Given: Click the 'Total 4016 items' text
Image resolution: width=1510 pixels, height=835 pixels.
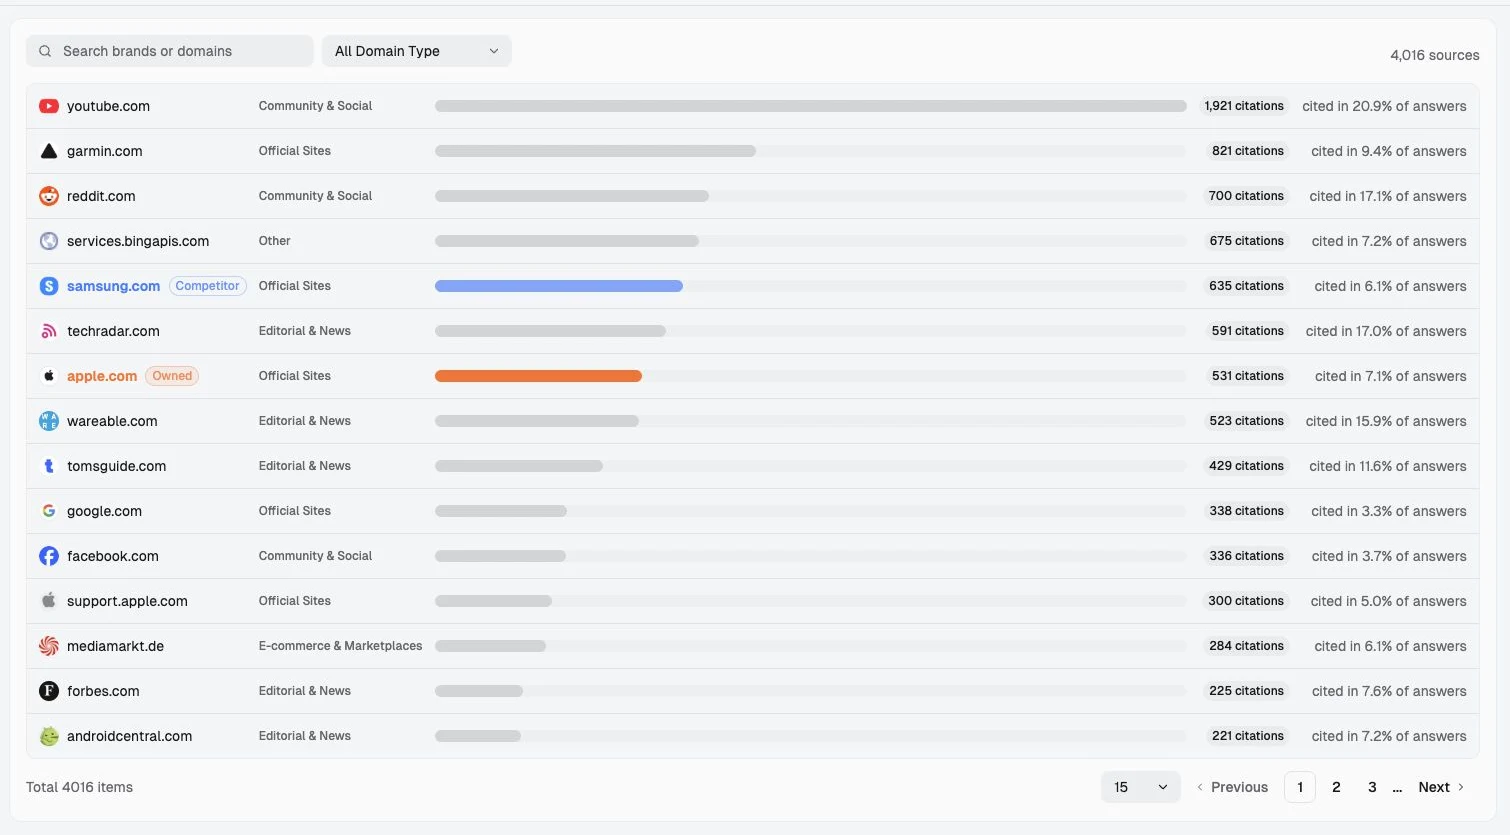Looking at the screenshot, I should pos(79,787).
